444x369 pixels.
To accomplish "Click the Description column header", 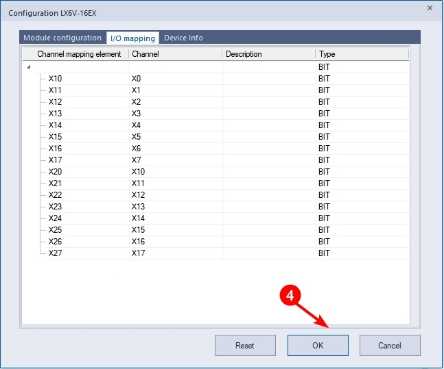I will [269, 54].
